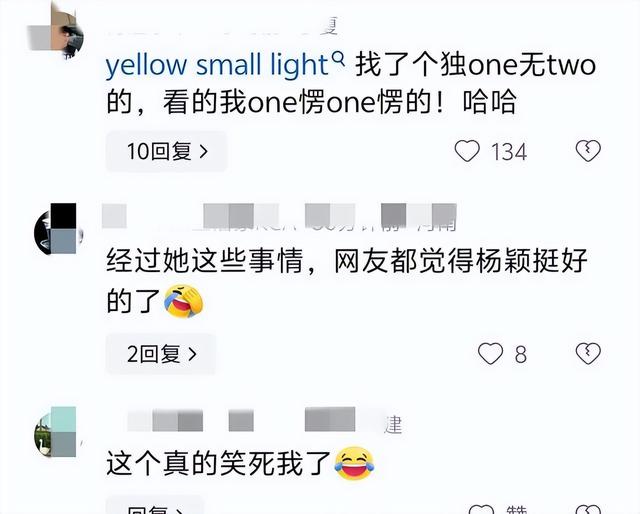Click the 134 like count number
This screenshot has width=640, height=514.
tap(509, 152)
